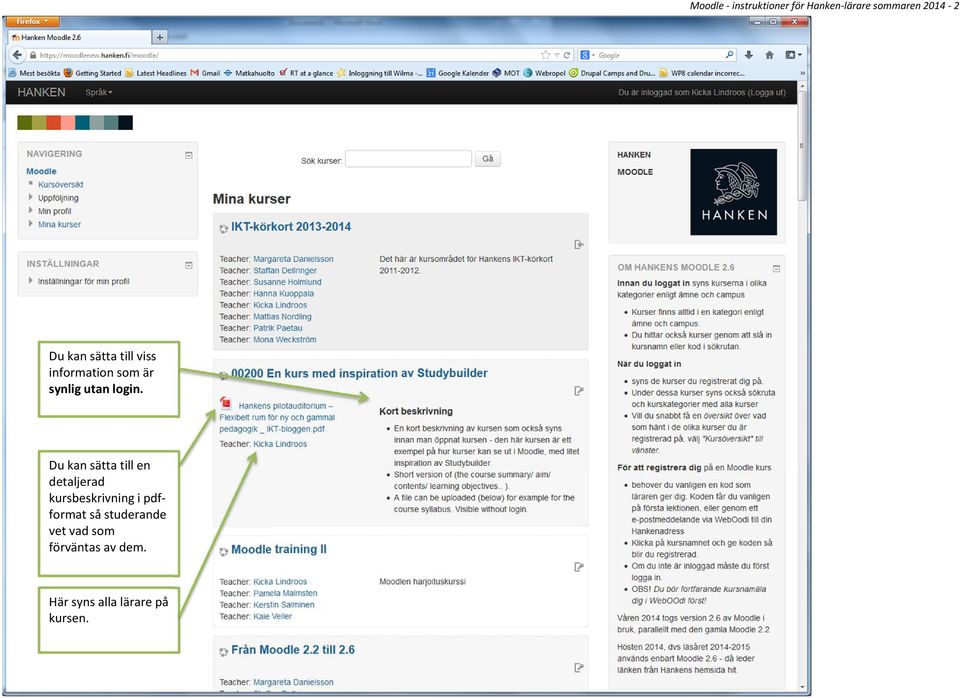Image resolution: width=960 pixels, height=698 pixels.
Task: Open Från Moodle 2.2 till 2.6 course
Action: (x=293, y=650)
